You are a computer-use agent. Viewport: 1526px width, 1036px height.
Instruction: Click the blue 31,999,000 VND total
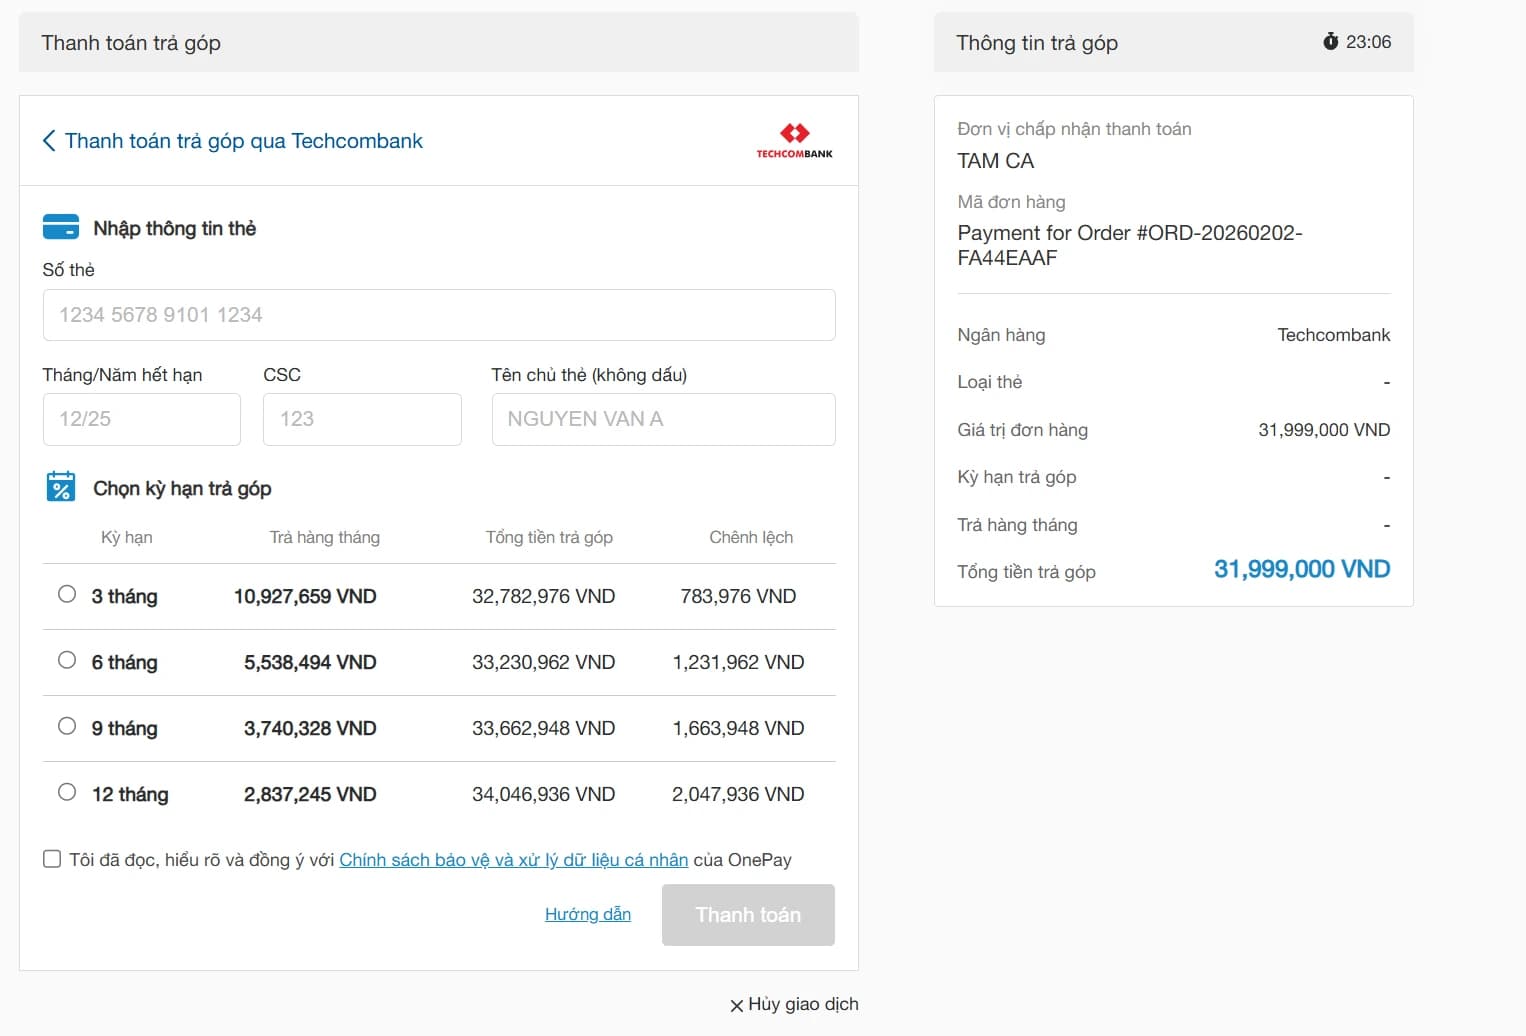(1302, 569)
